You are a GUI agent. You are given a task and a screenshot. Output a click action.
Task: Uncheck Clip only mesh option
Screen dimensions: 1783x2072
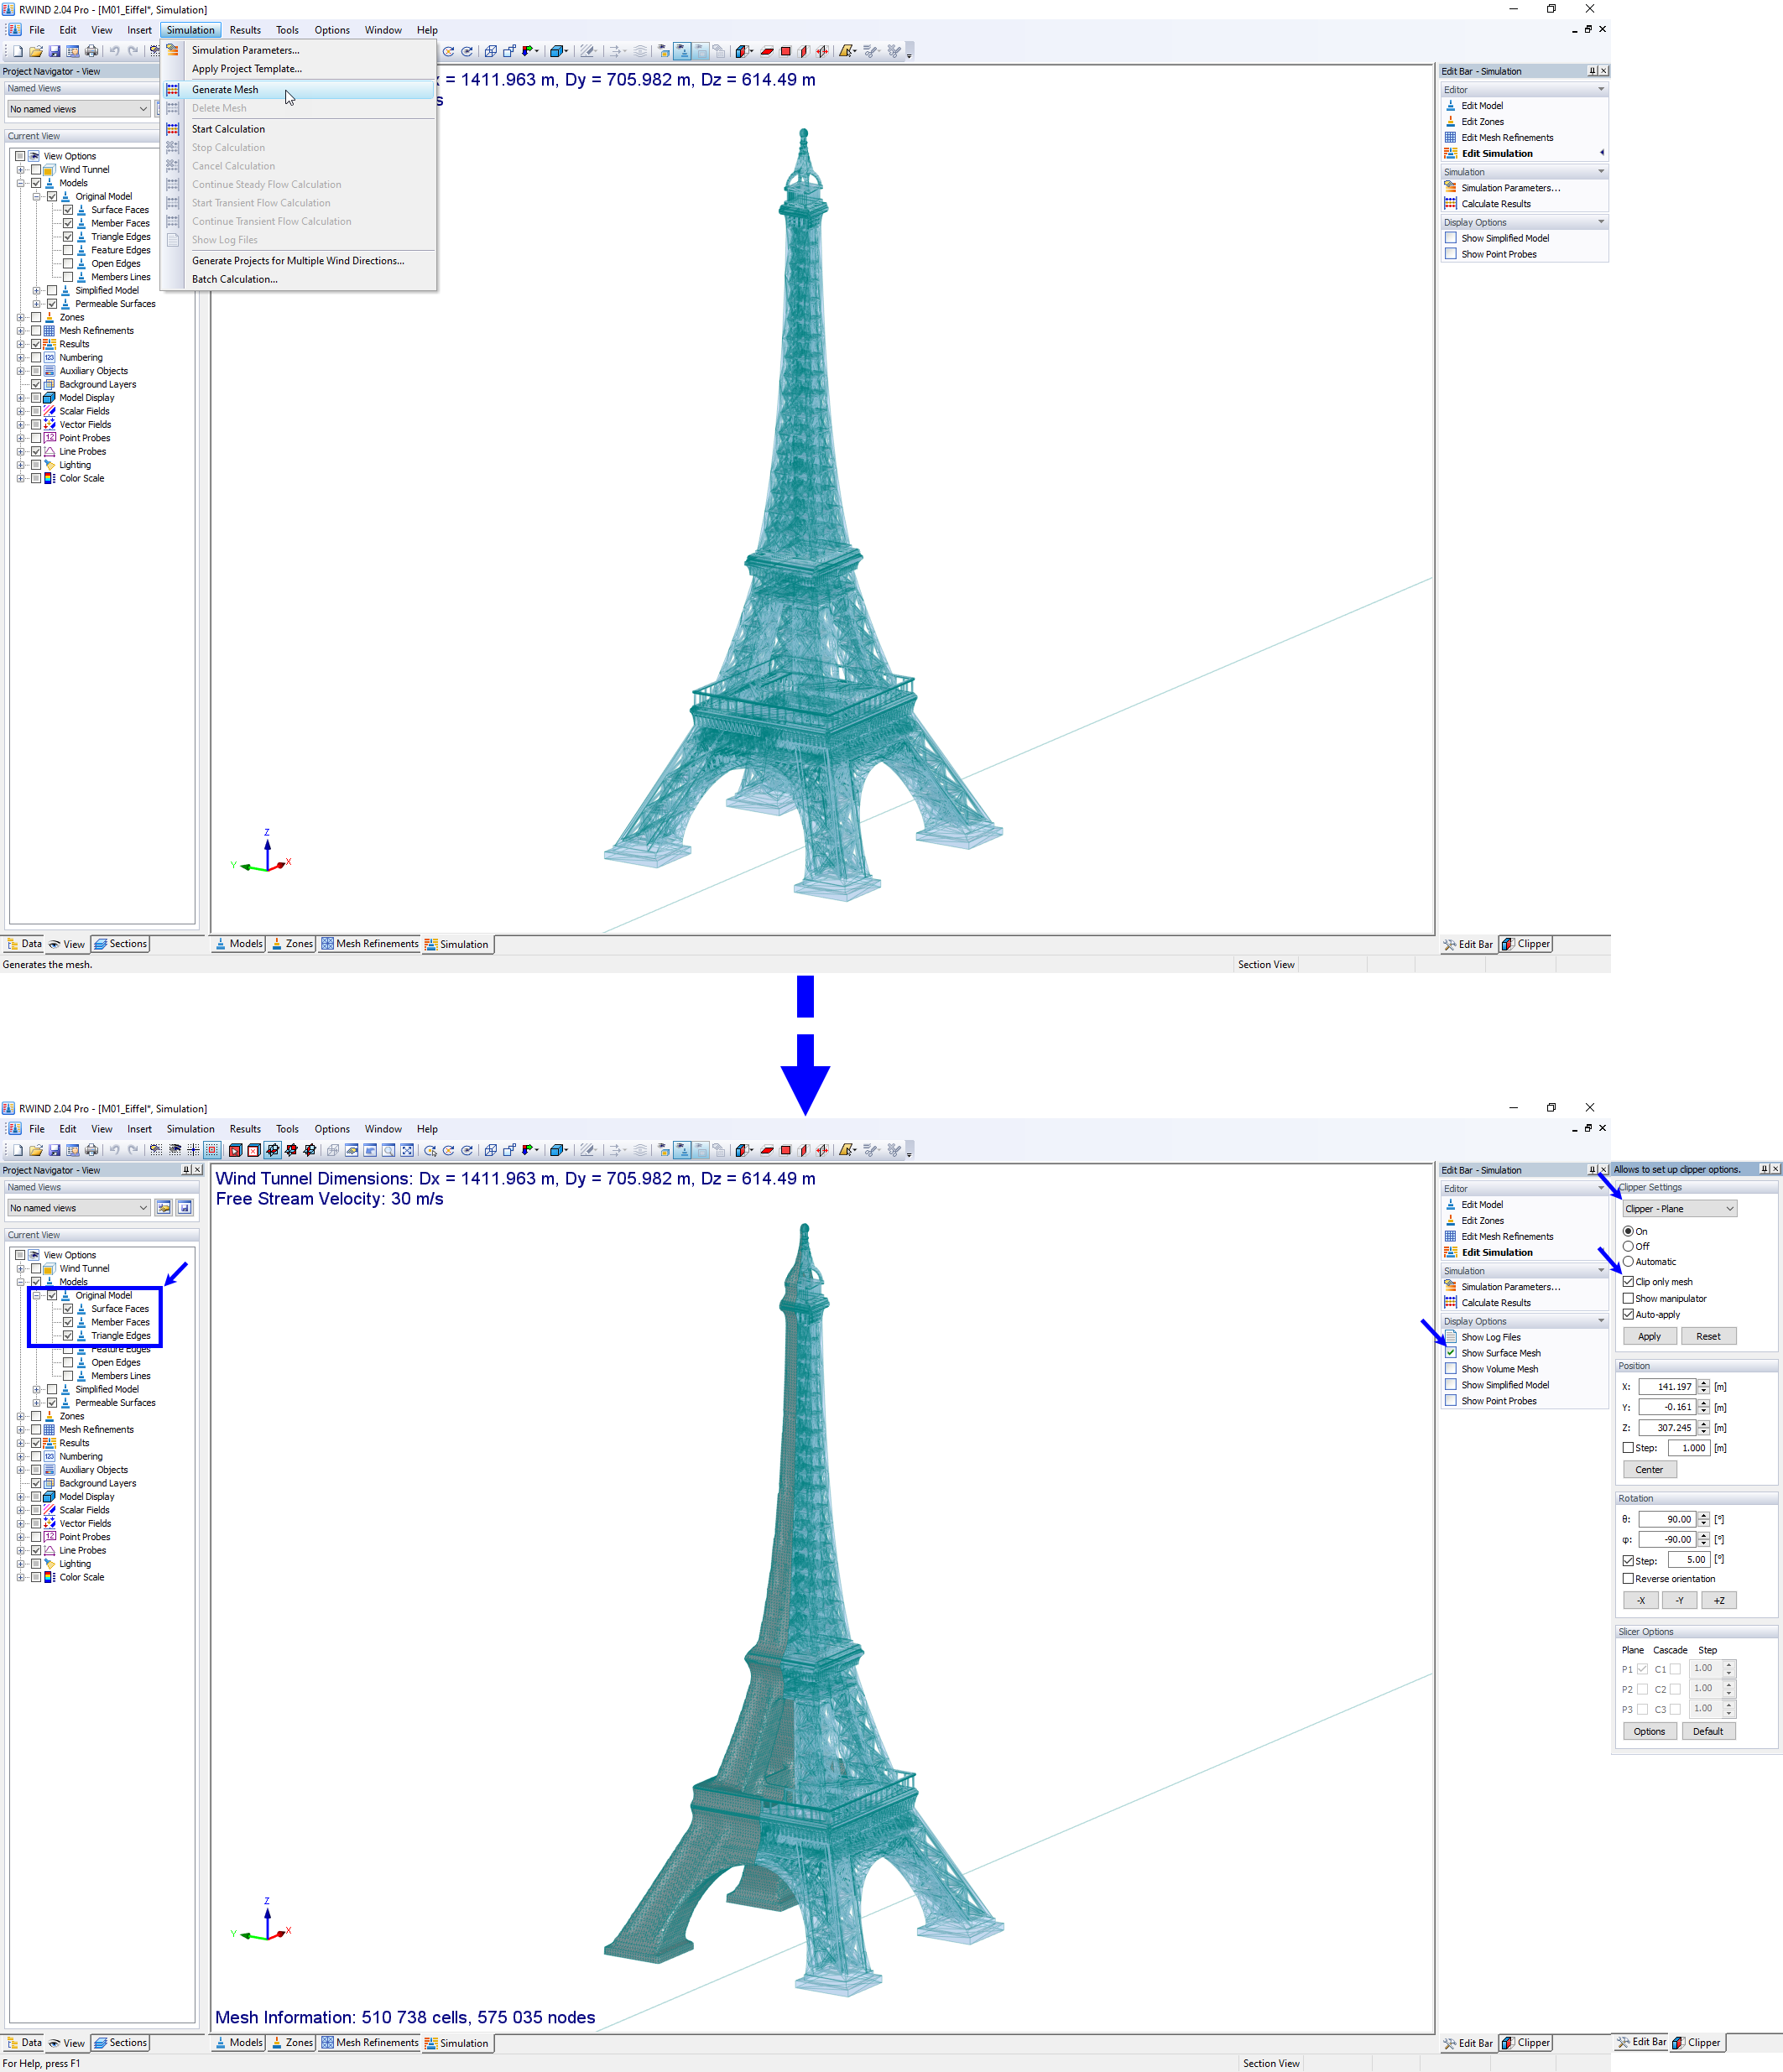tap(1628, 1282)
